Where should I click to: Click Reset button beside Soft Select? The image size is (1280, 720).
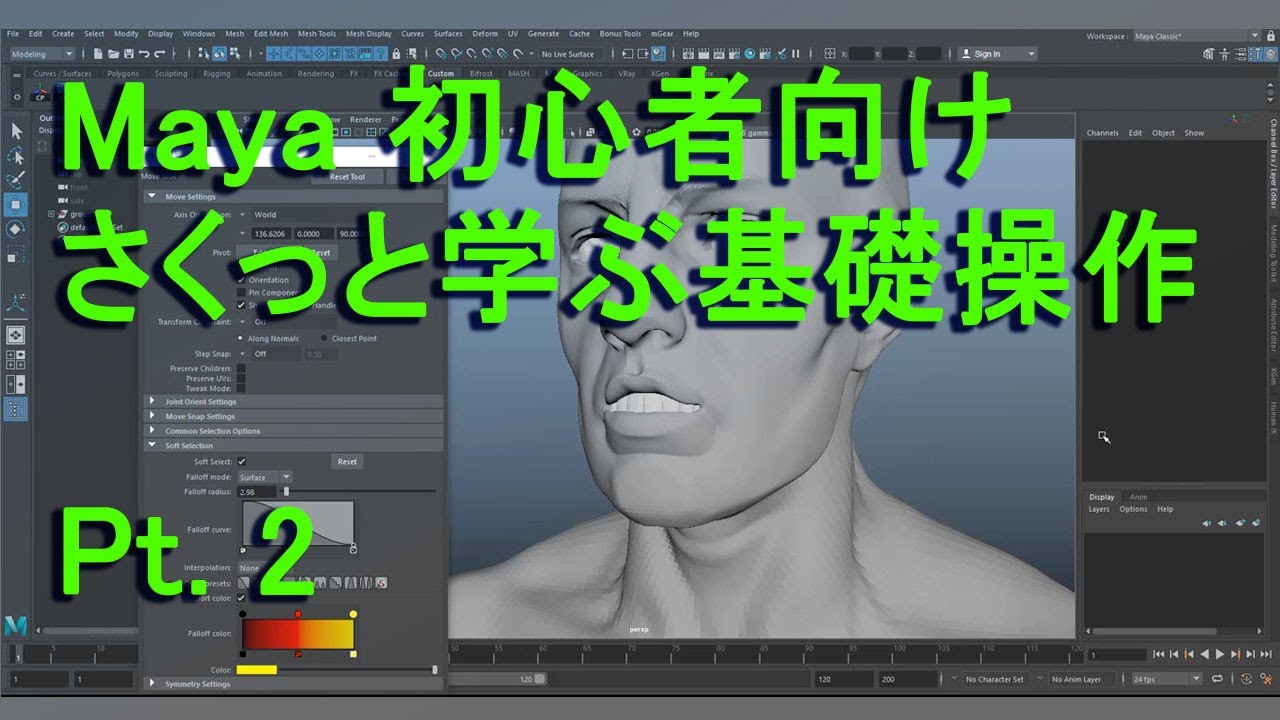tap(347, 461)
